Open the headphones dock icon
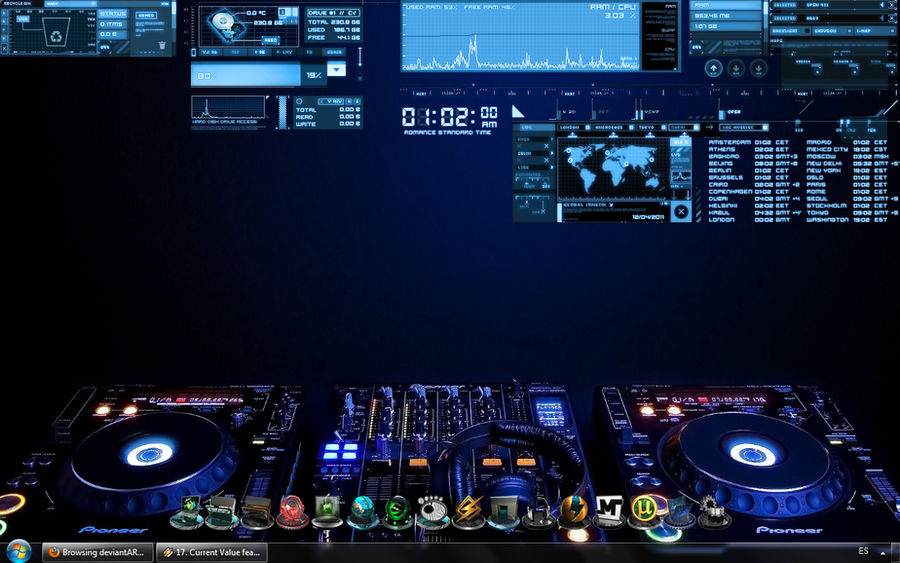This screenshot has width=900, height=563. (538, 512)
